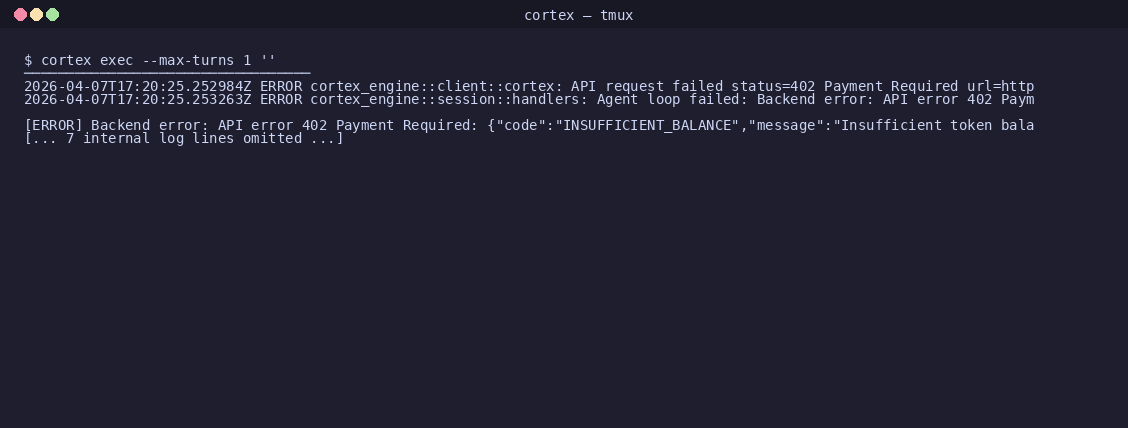Viewport: 1128px width, 428px height.
Task: Click the red close window button
Action: tap(21, 14)
